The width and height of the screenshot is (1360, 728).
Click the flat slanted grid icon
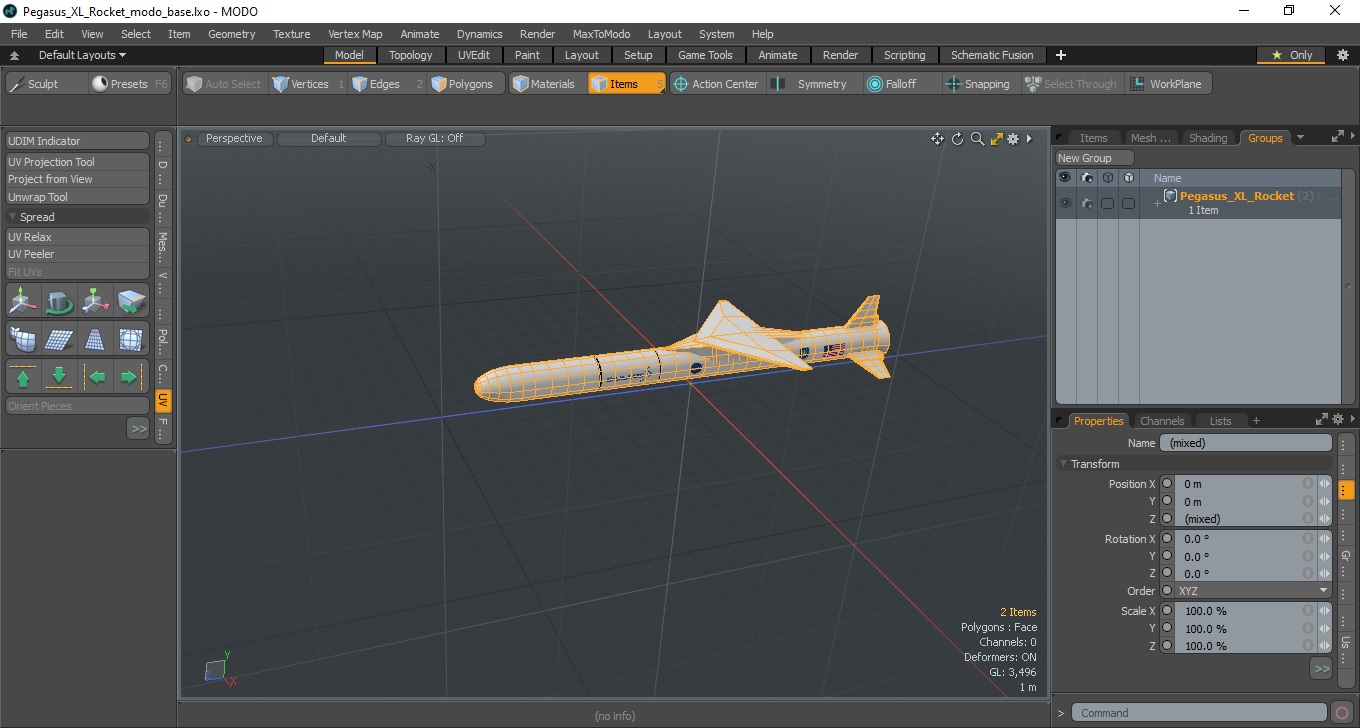(59, 338)
